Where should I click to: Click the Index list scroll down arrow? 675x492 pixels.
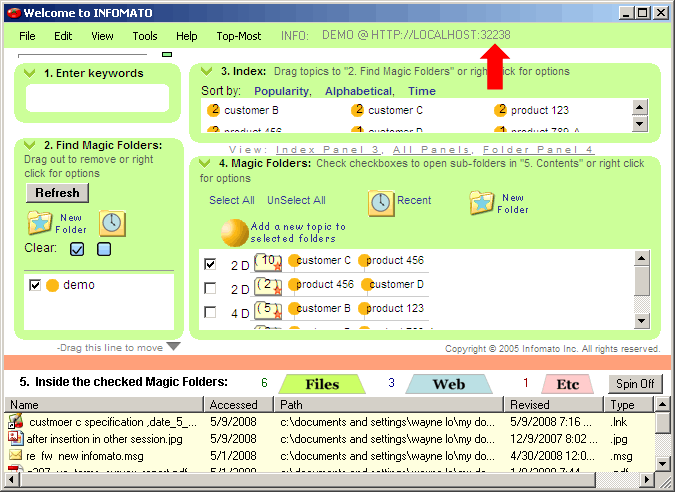tap(640, 124)
